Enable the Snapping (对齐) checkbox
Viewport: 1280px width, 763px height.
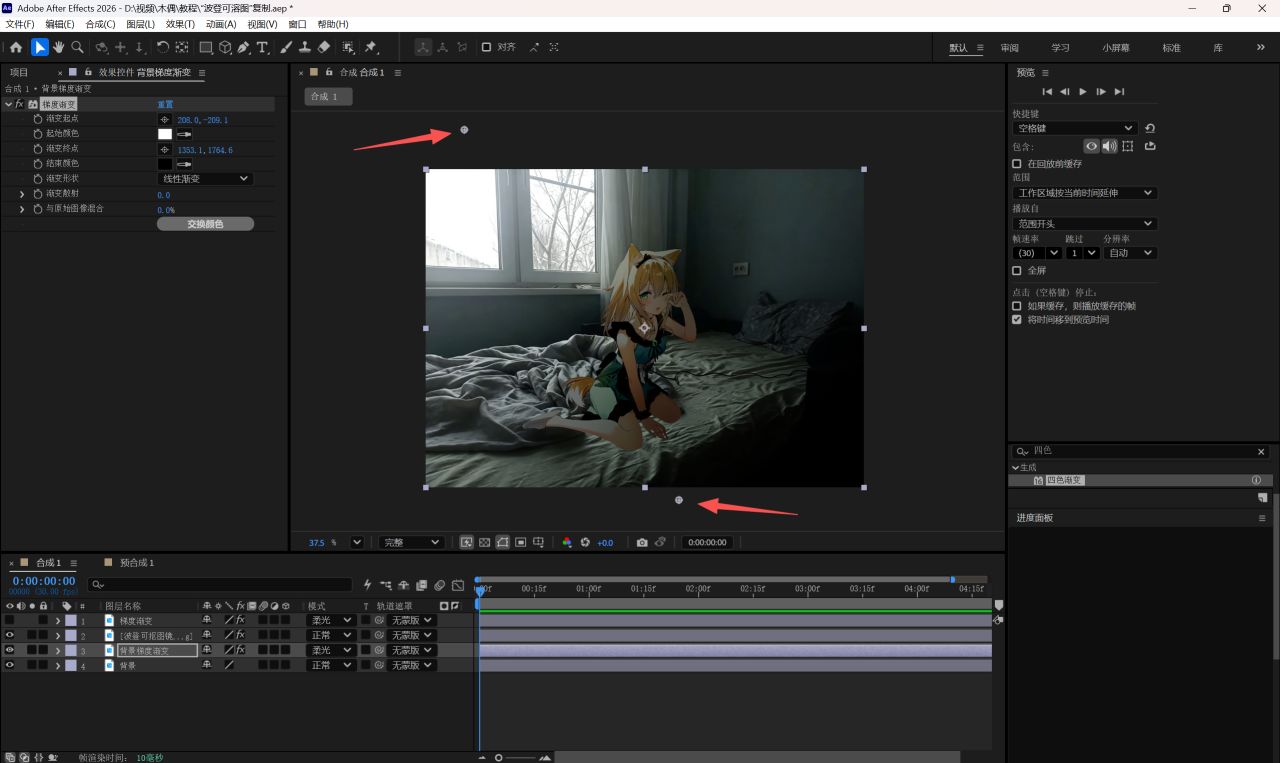point(486,47)
